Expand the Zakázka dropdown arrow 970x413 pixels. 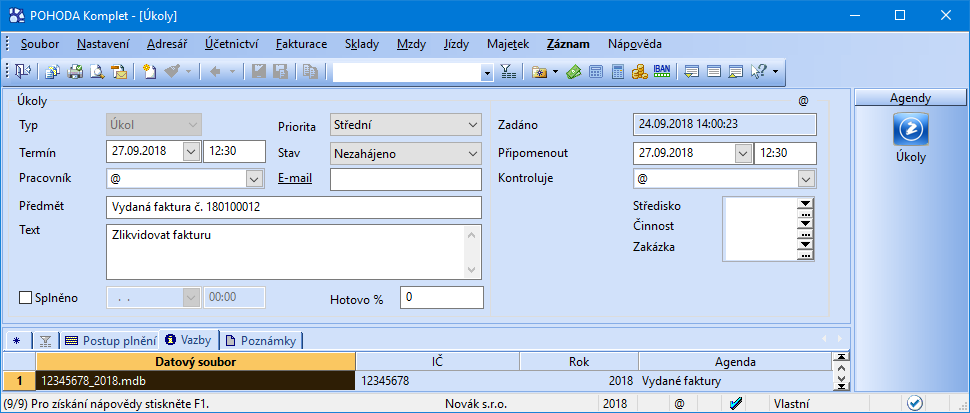(x=805, y=245)
